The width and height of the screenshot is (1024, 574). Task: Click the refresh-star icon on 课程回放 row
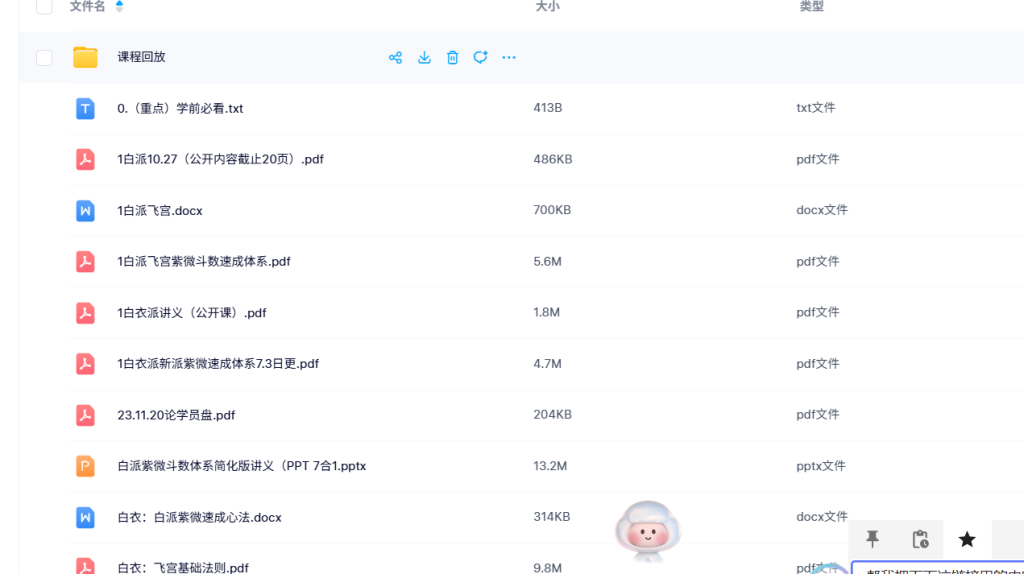[x=481, y=57]
